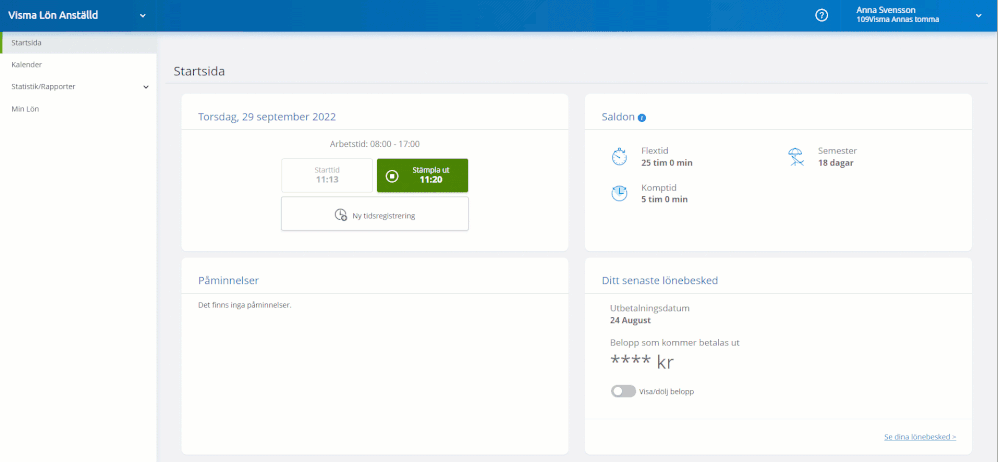
Task: Expand the Statistik/Rapporter sidebar section
Action: pos(146,87)
